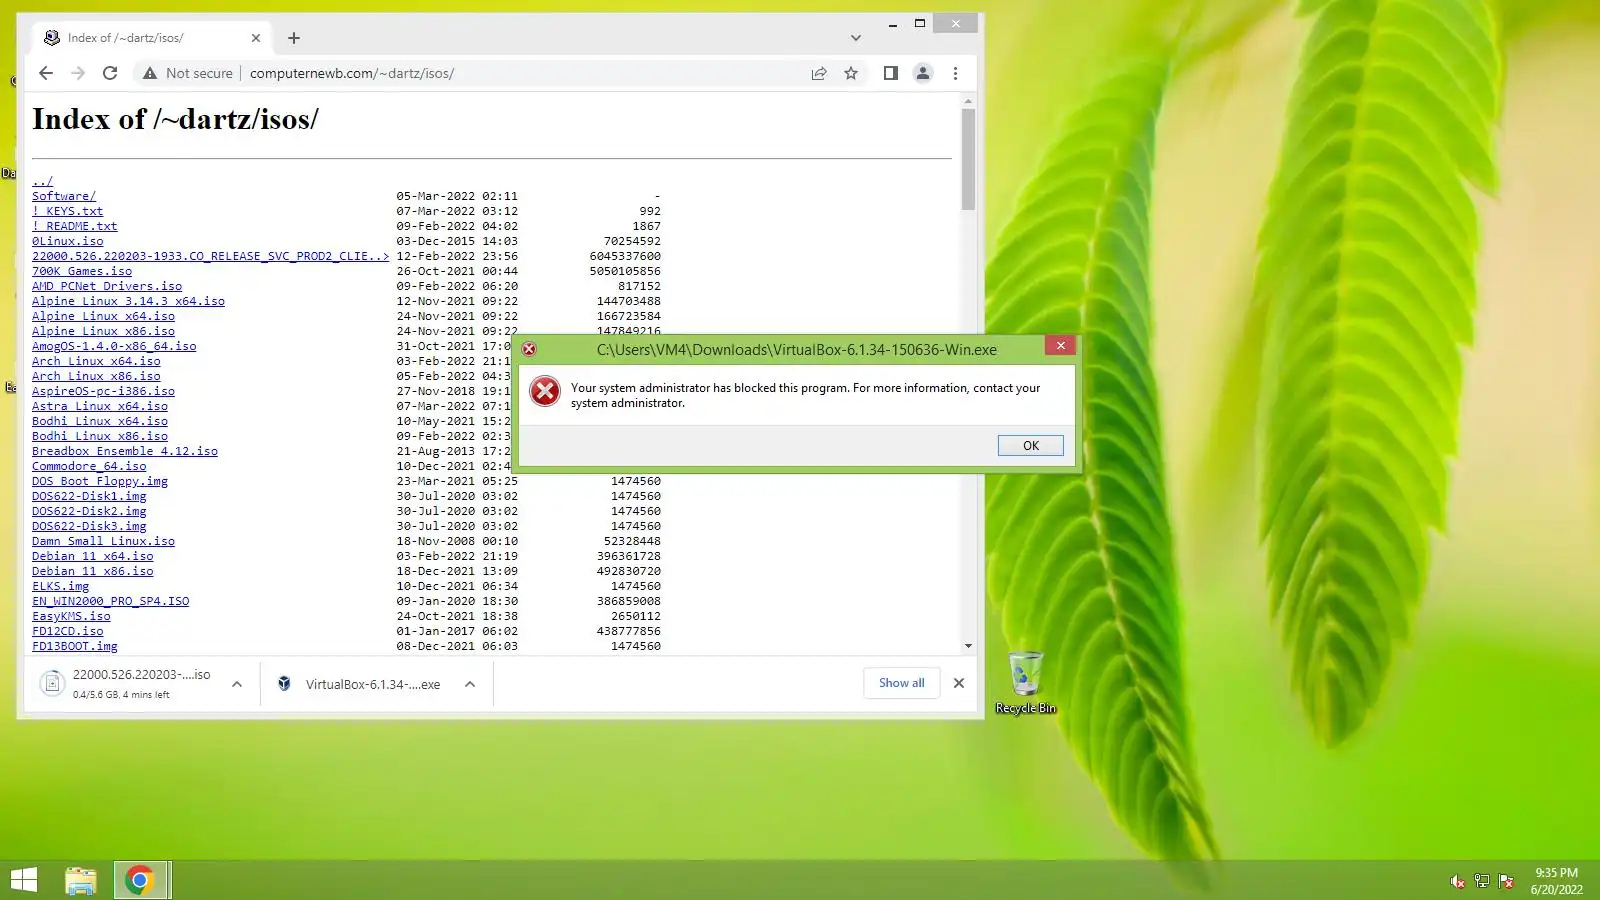This screenshot has width=1600, height=900.
Task: Download Alpine_Linux_3.14.3_x64.iso
Action: [x=128, y=301]
